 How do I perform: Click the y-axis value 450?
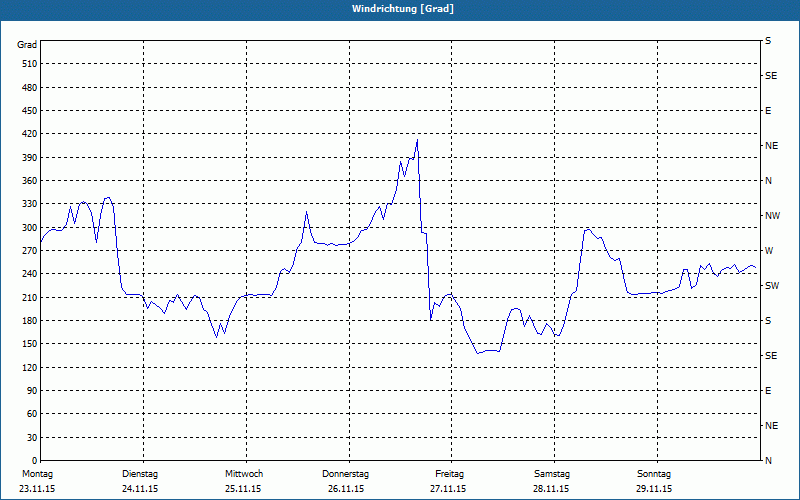click(30, 111)
